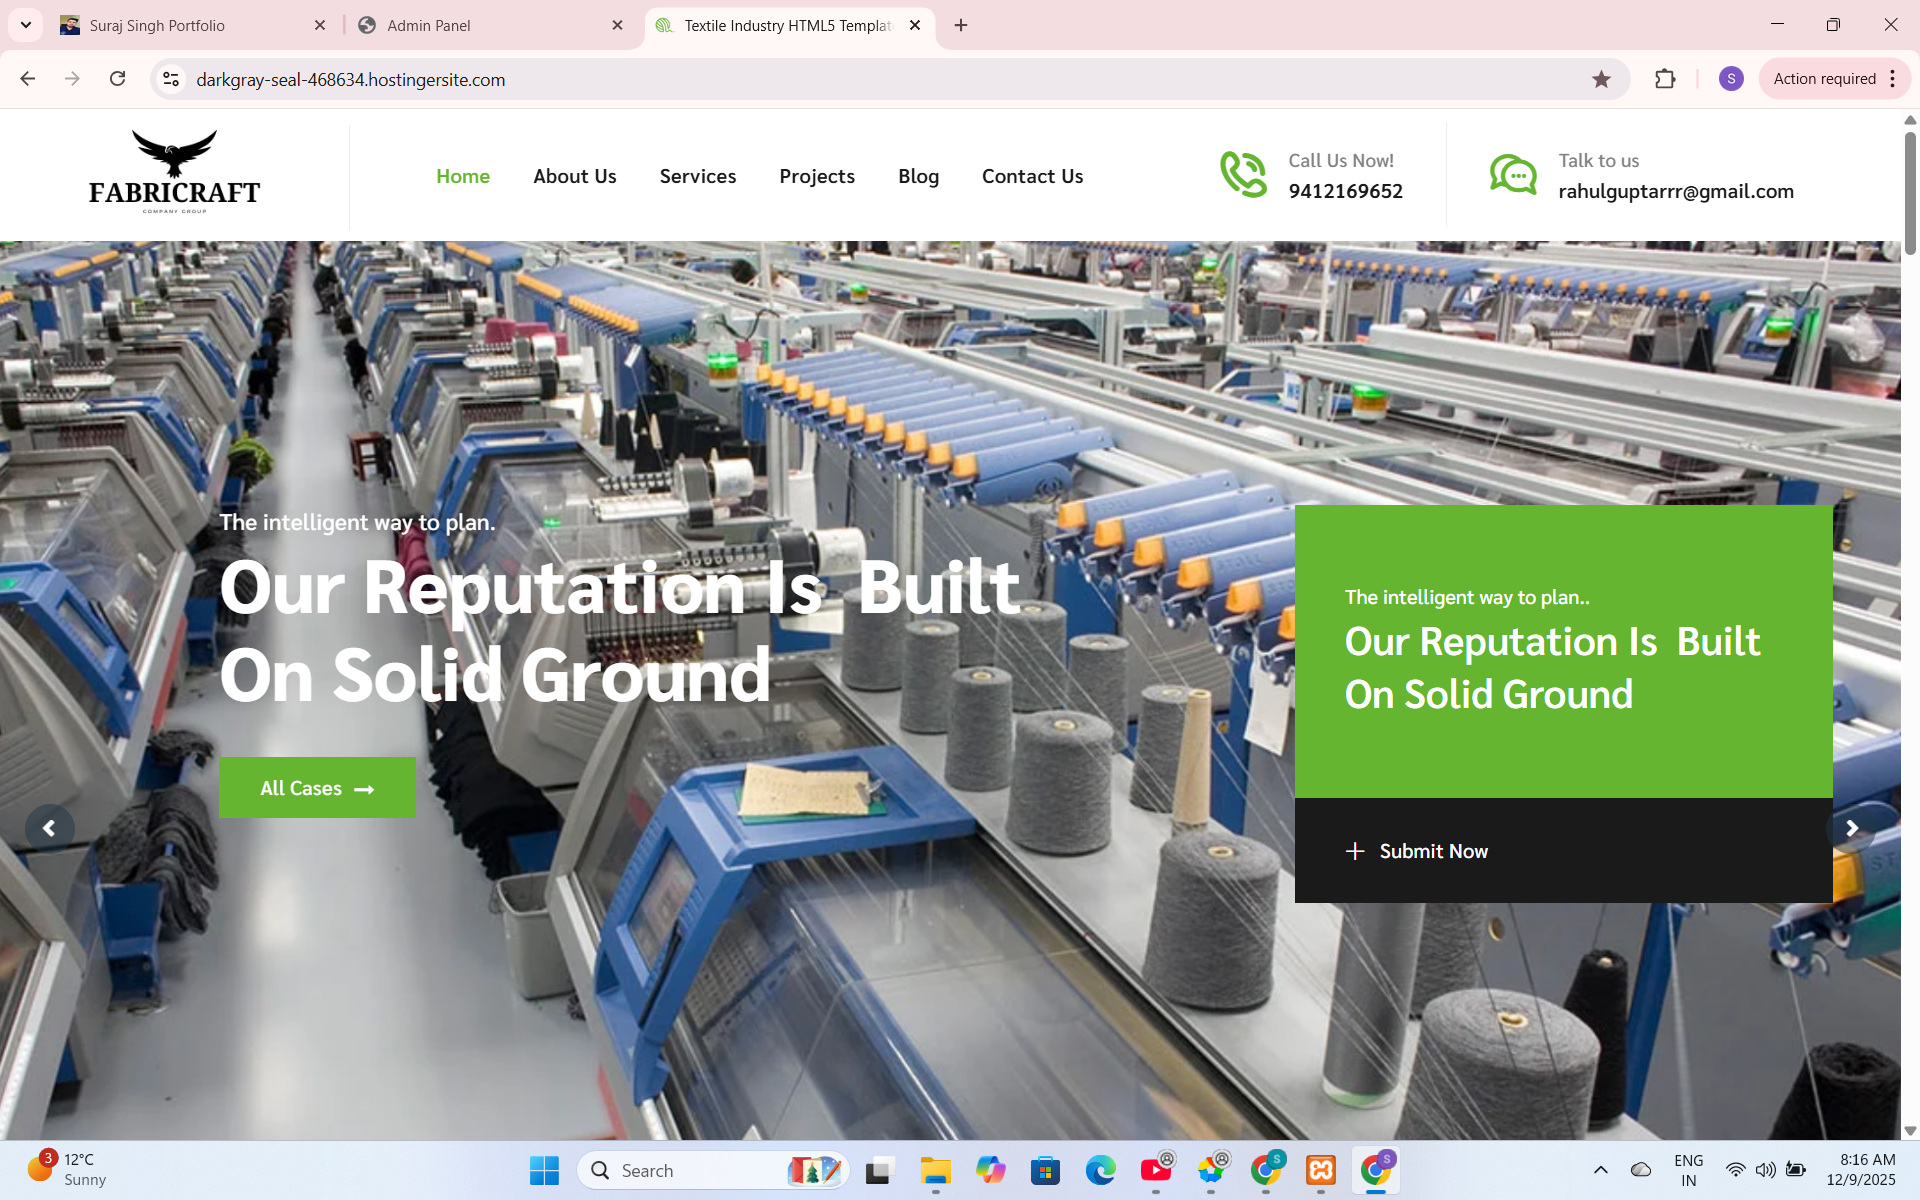This screenshot has width=1920, height=1200.
Task: Bookmark this page with the star icon
Action: 1602,79
